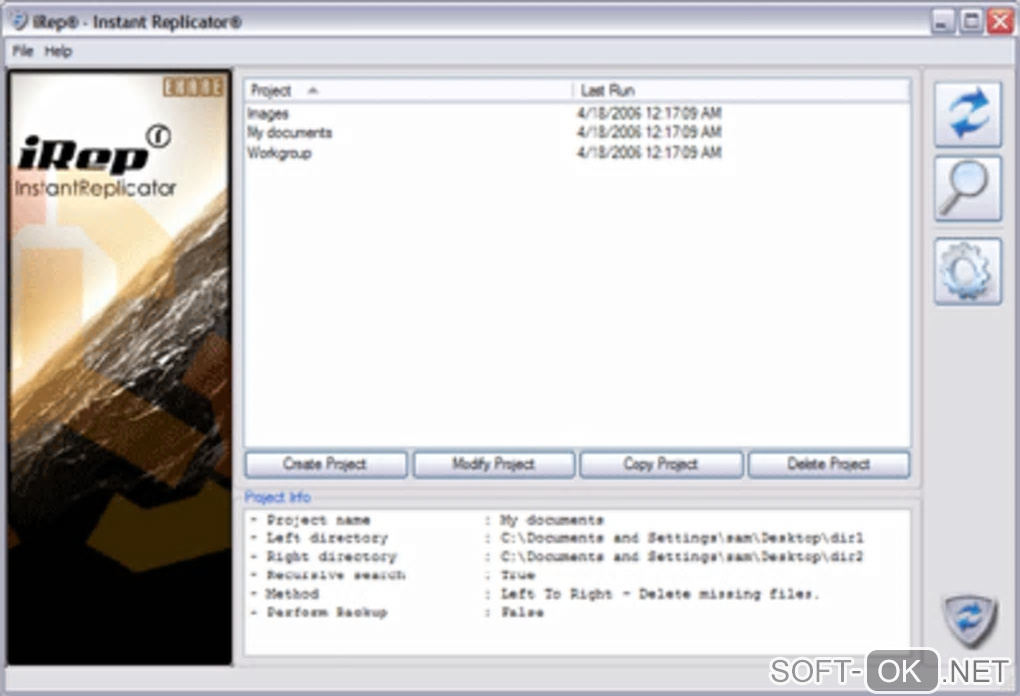Click the Create Project button

(326, 464)
